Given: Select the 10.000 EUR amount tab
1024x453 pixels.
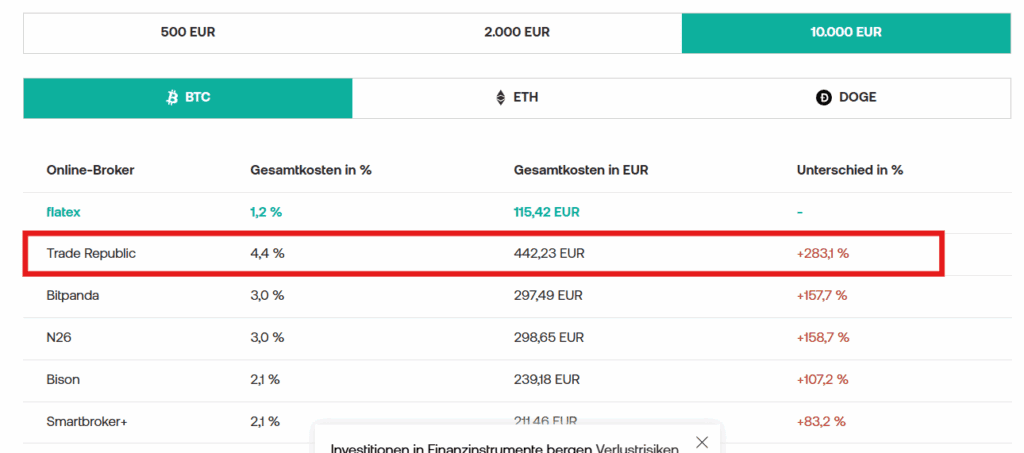Looking at the screenshot, I should click(x=846, y=32).
